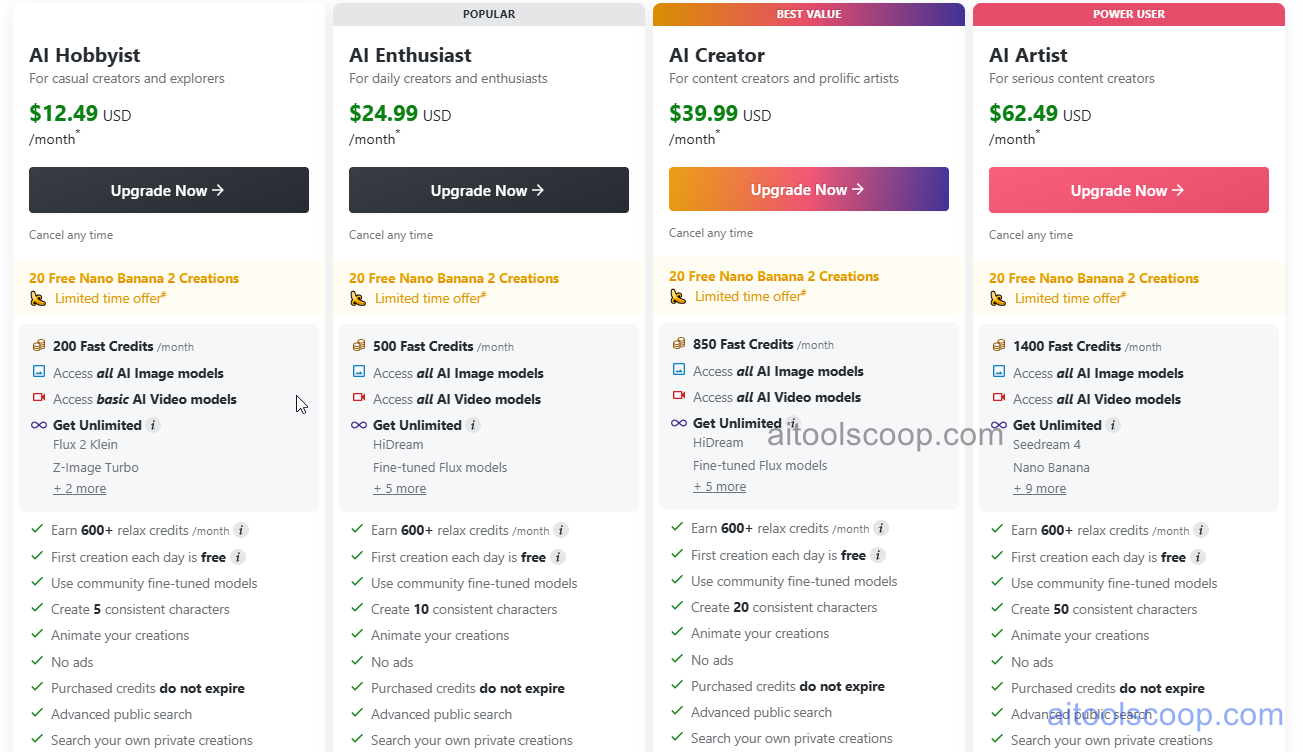Click Upgrade Now for AI Hobbyist
This screenshot has height=752, width=1303.
click(168, 190)
